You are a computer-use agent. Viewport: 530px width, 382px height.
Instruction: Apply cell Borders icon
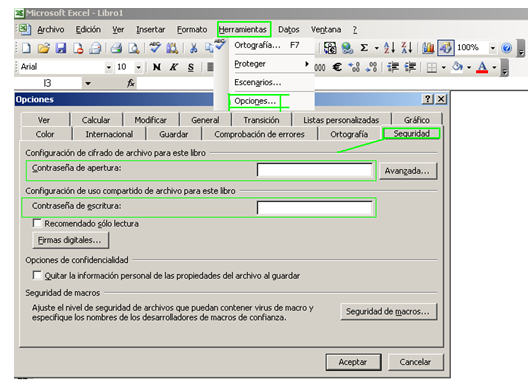coord(432,68)
